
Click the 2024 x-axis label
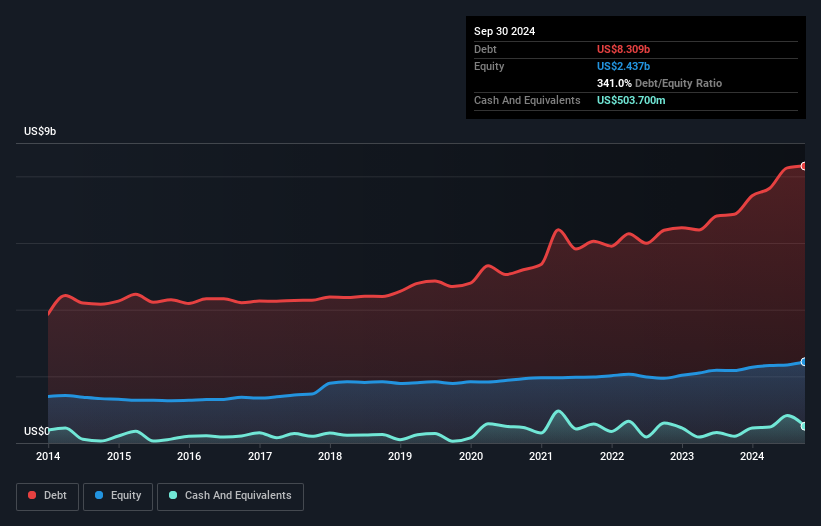(x=752, y=456)
